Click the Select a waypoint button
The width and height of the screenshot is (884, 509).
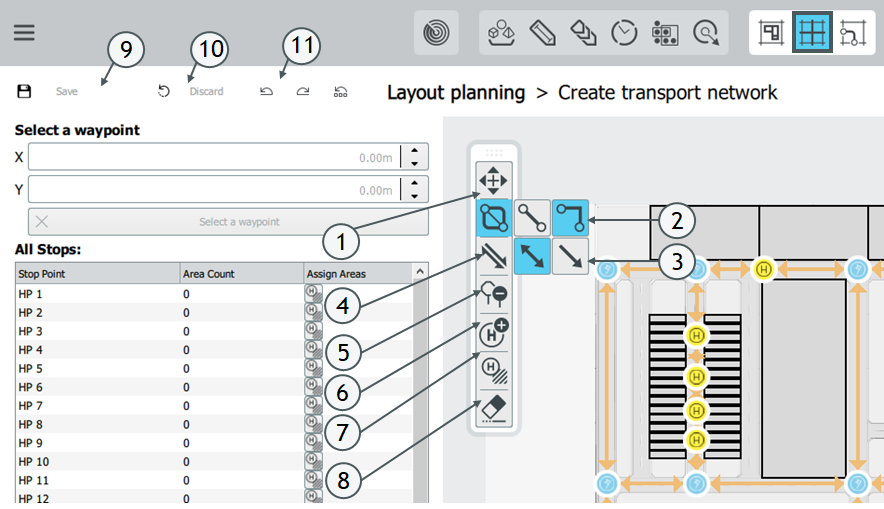pyautogui.click(x=228, y=222)
